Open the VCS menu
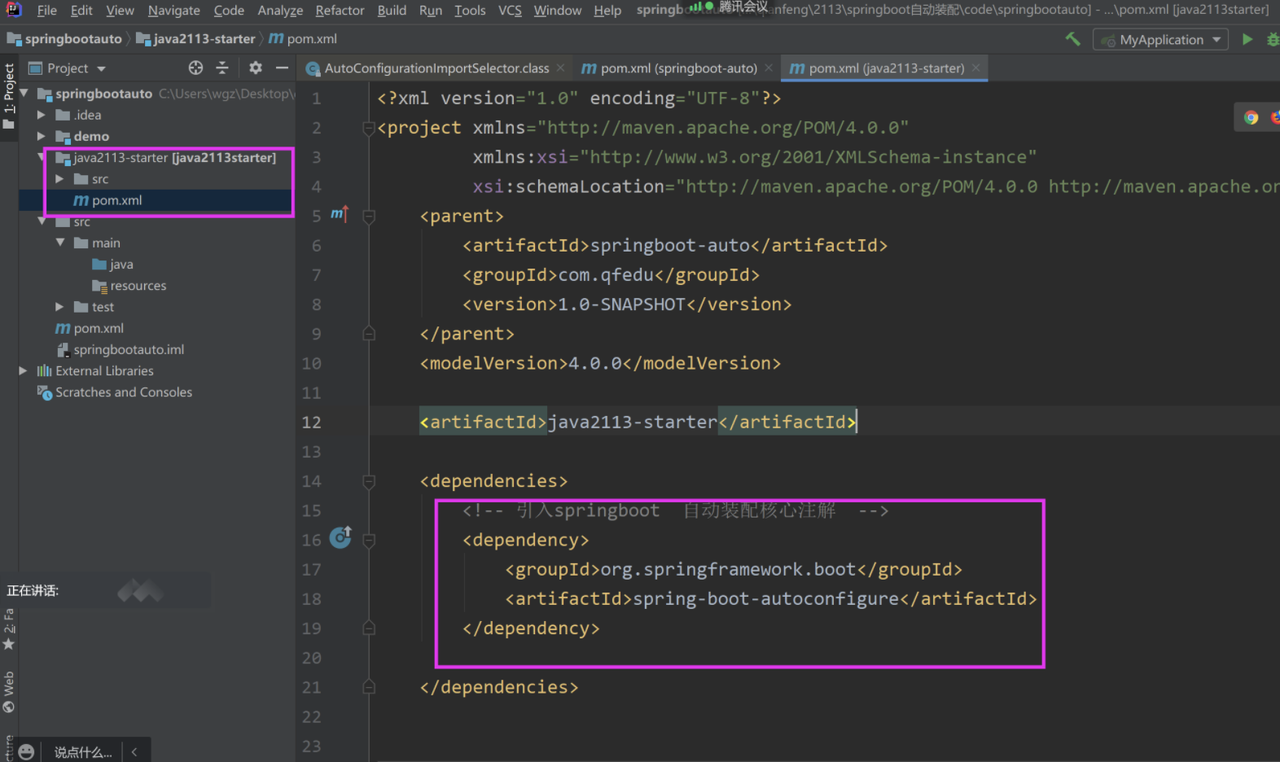The image size is (1280, 762). coord(510,10)
